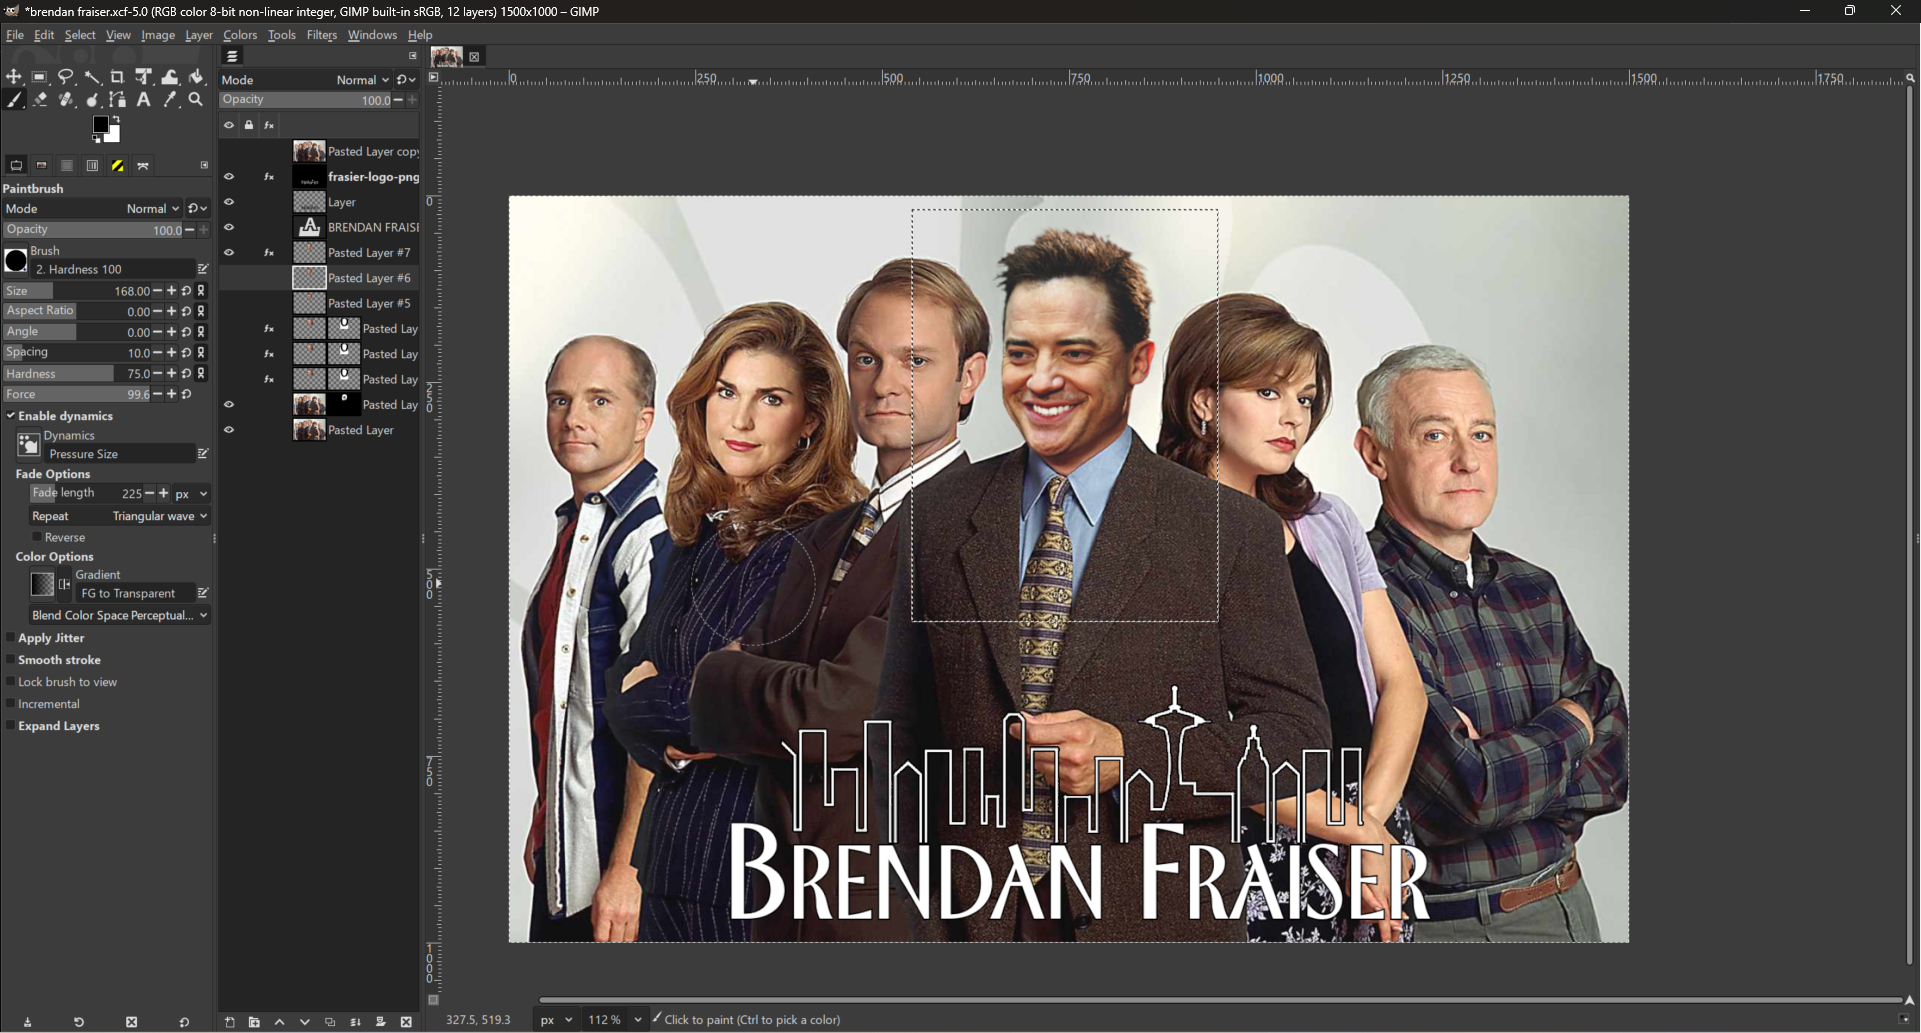The image size is (1921, 1033).
Task: Select the Color Picker eyedropper tool
Action: pyautogui.click(x=170, y=100)
